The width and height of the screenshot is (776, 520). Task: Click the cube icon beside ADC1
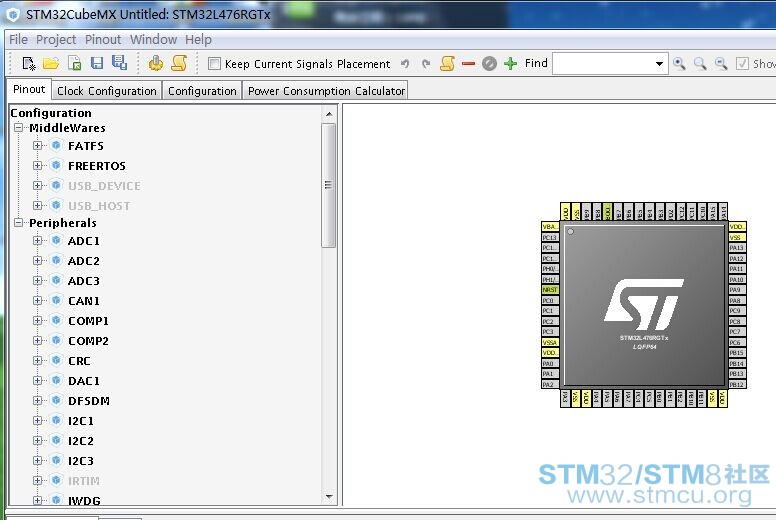(x=56, y=240)
